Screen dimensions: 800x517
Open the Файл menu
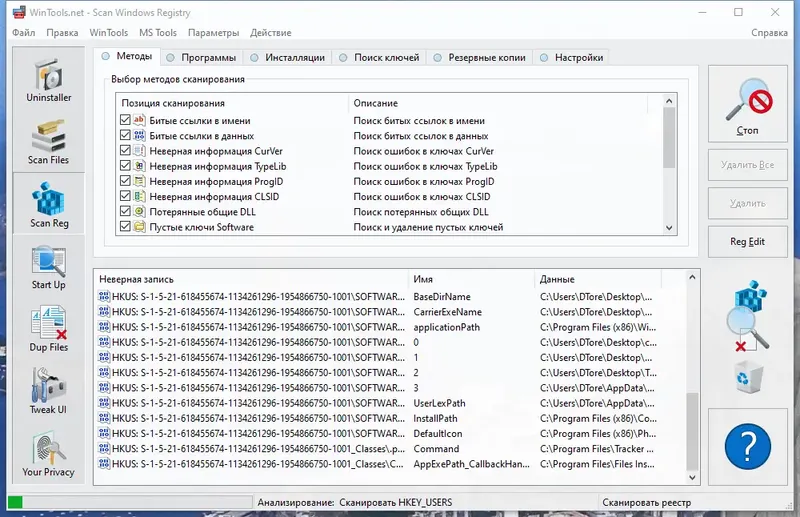pos(23,33)
